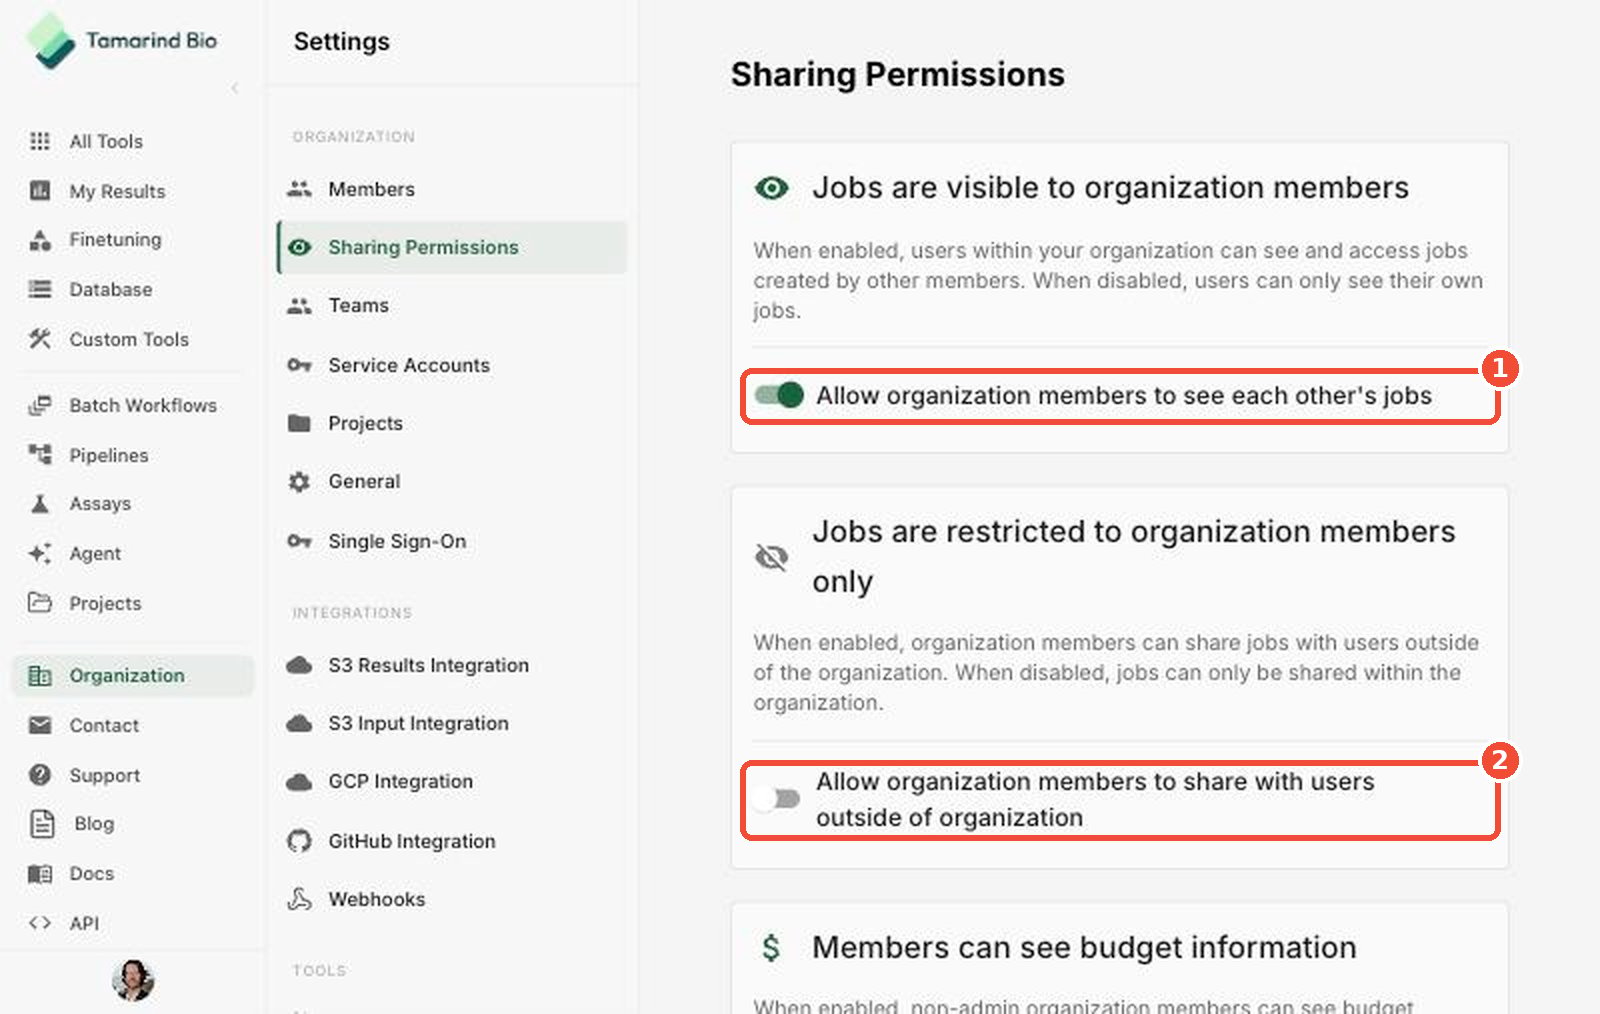
Task: Open Teams settings page
Action: pos(452,305)
